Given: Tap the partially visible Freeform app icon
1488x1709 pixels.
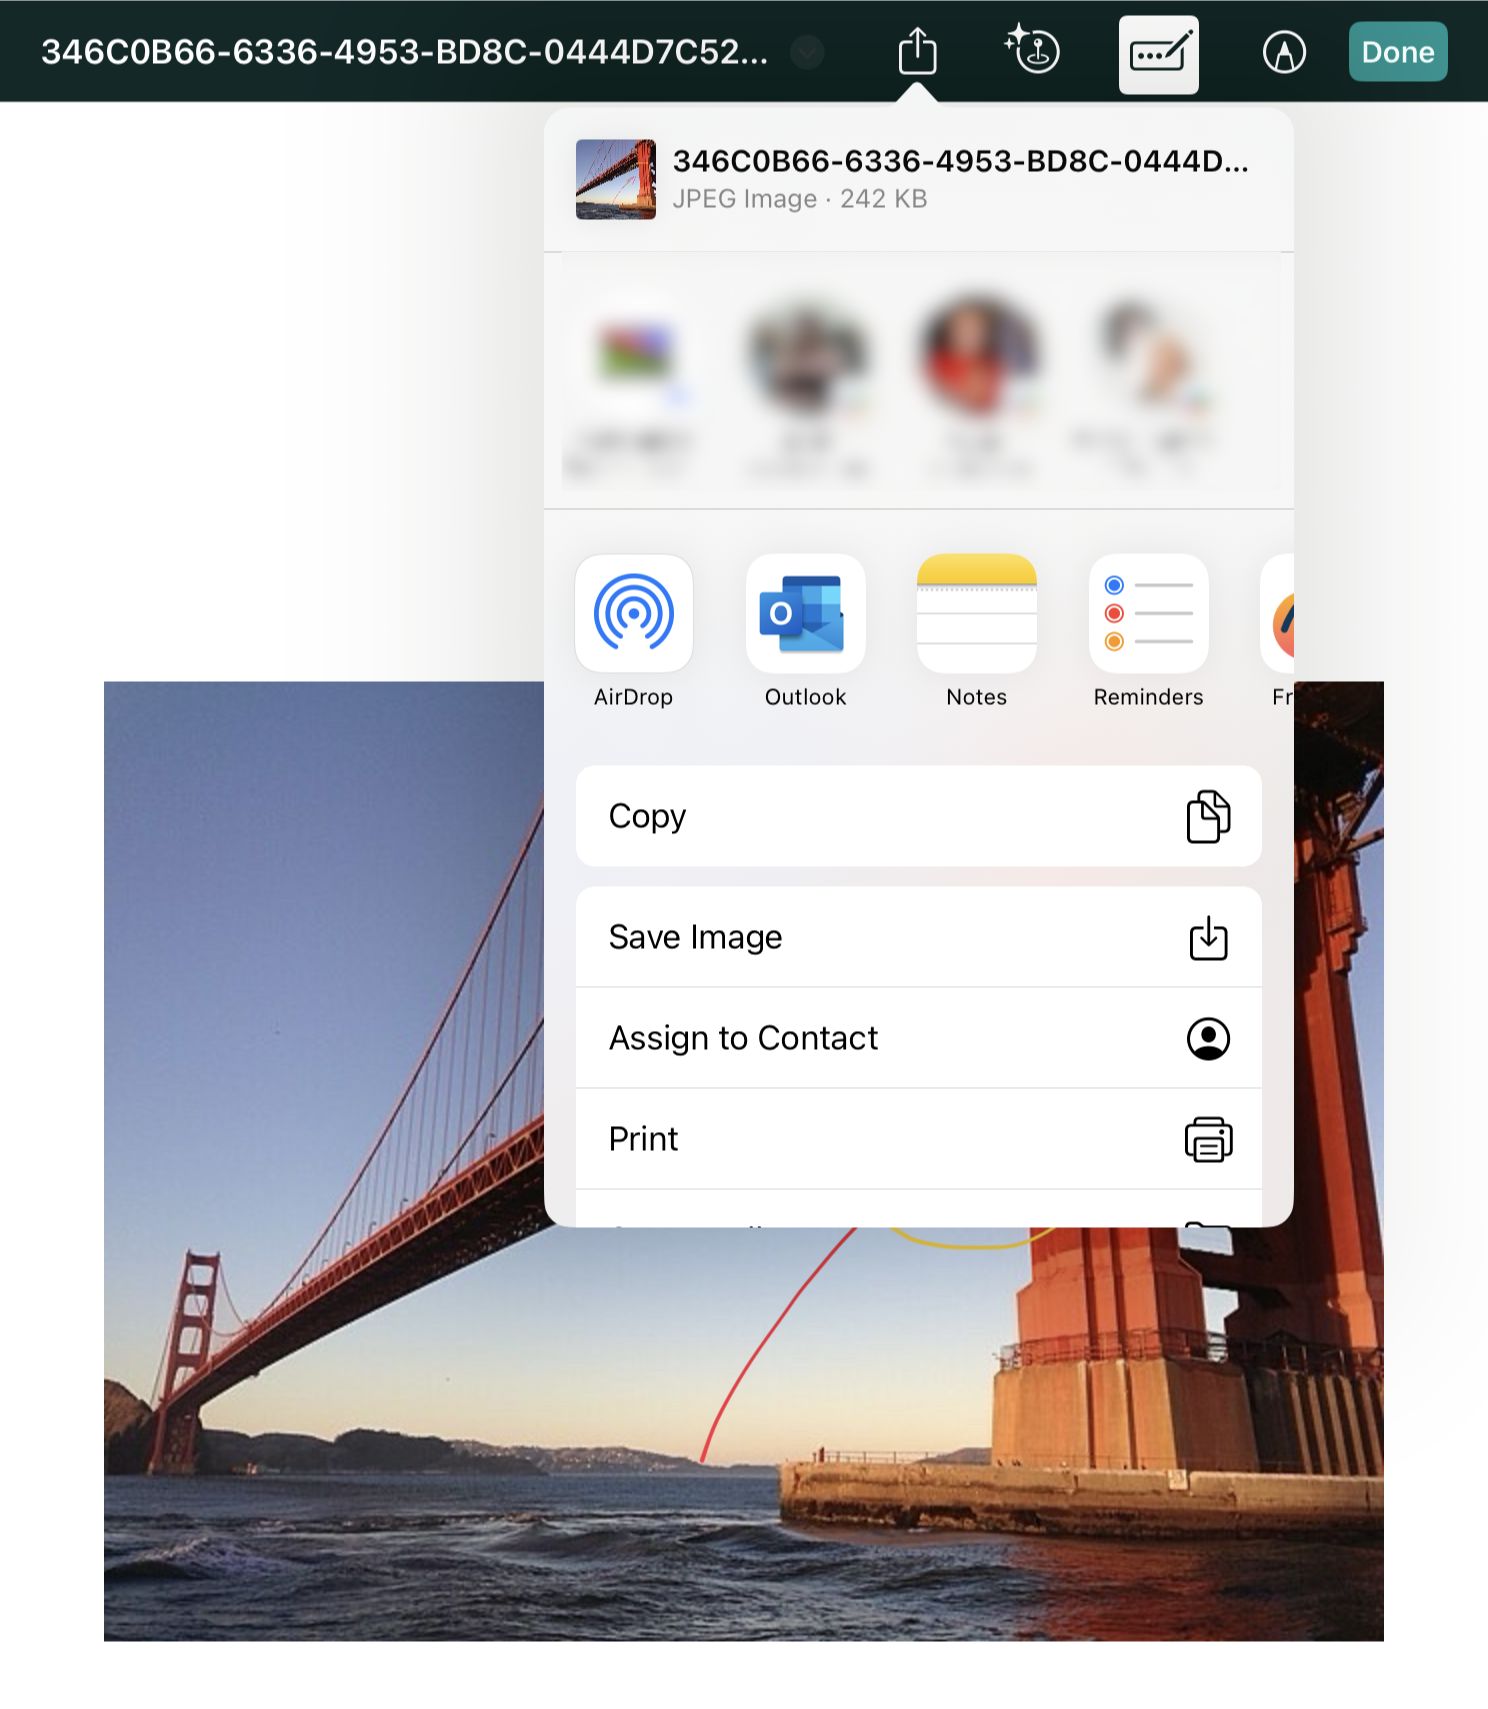Looking at the screenshot, I should coord(1279,614).
